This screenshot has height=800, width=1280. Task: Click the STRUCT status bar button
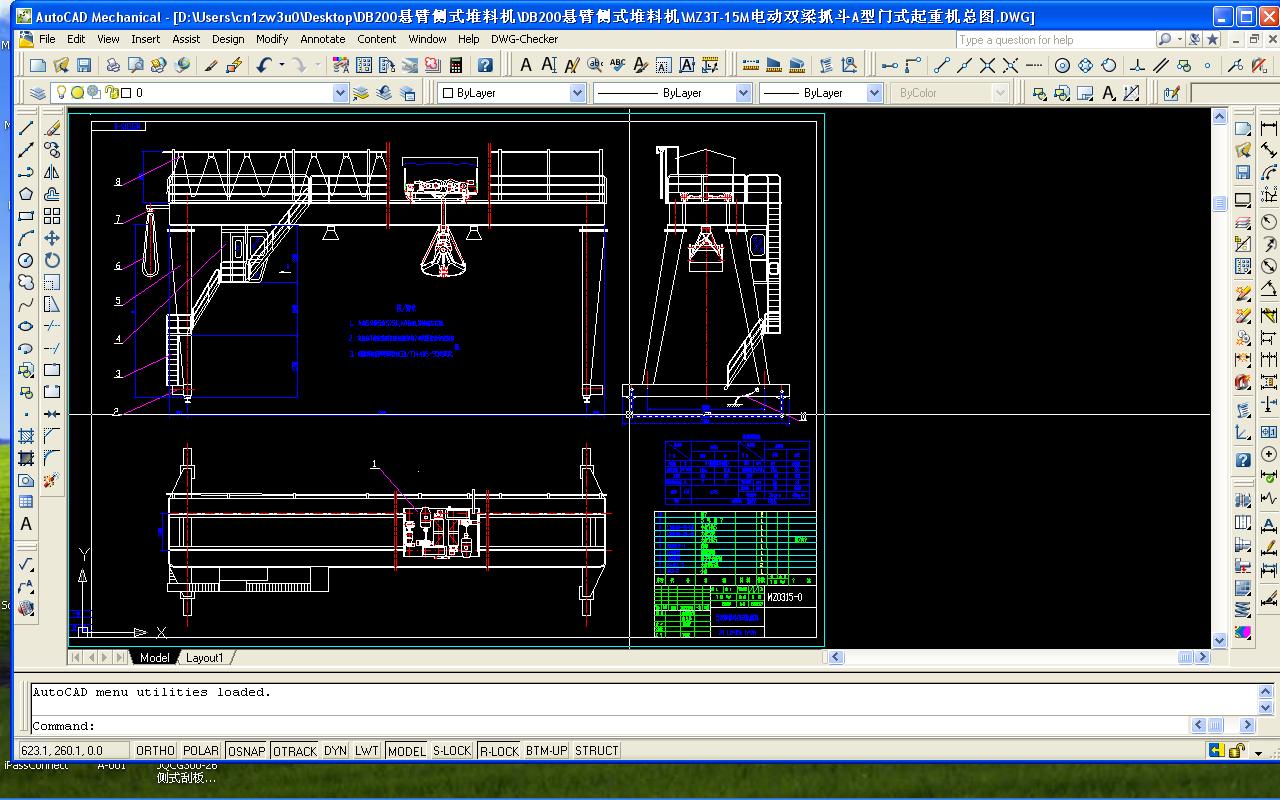pyautogui.click(x=596, y=751)
